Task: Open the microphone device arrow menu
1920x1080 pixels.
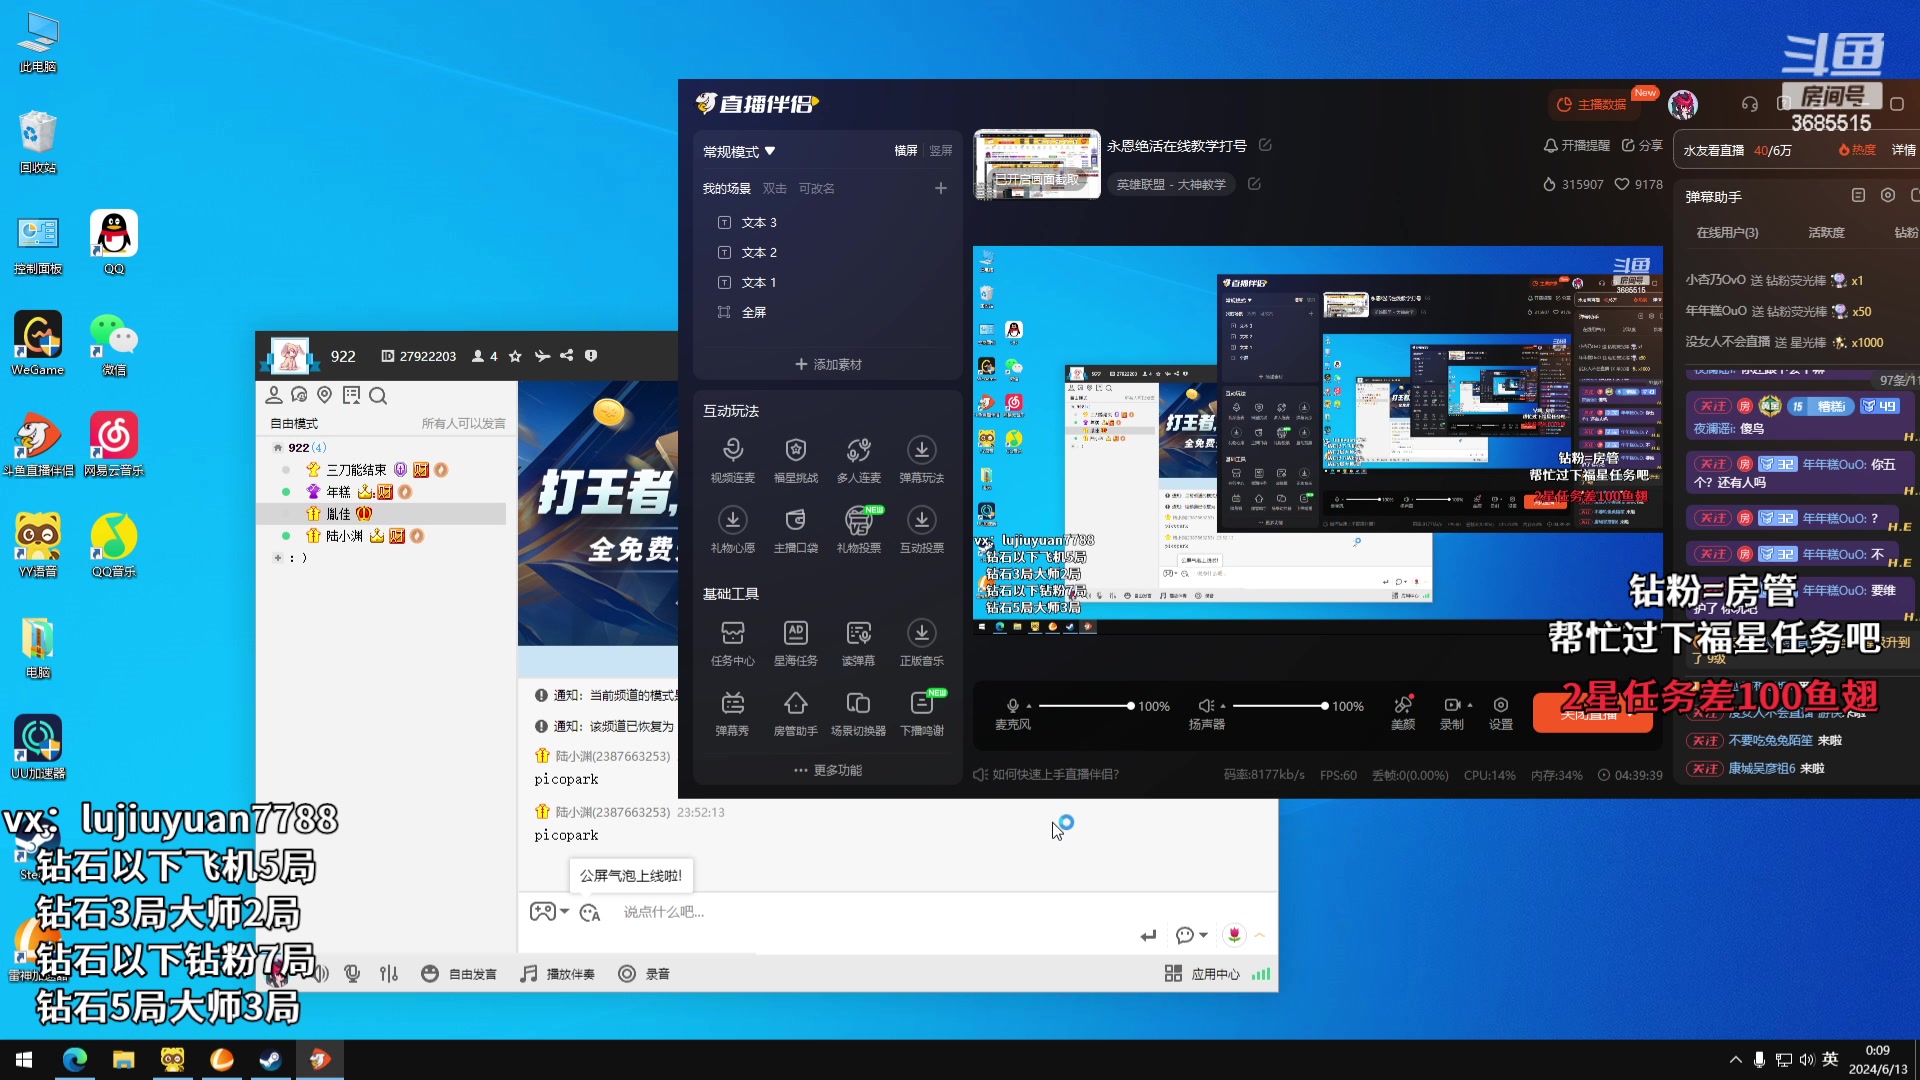Action: click(x=1029, y=706)
